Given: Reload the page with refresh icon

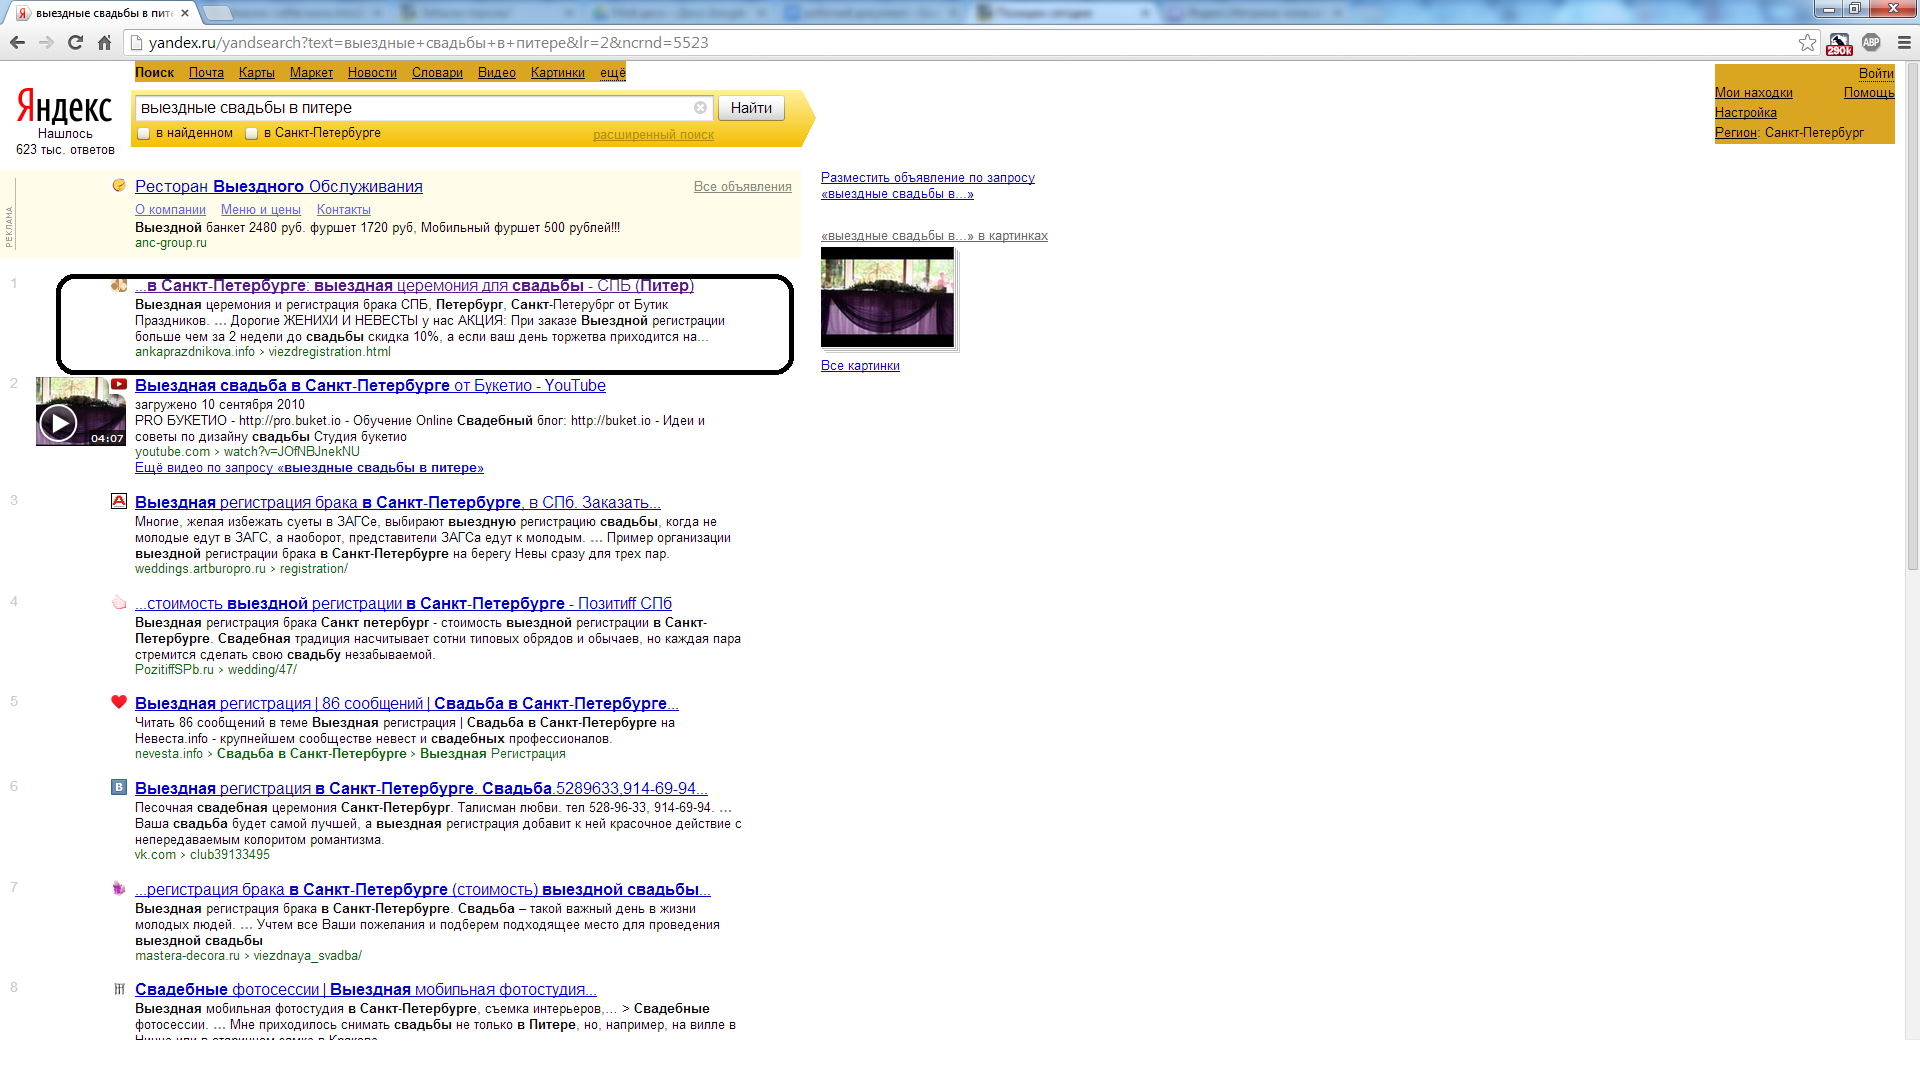Looking at the screenshot, I should [x=75, y=43].
